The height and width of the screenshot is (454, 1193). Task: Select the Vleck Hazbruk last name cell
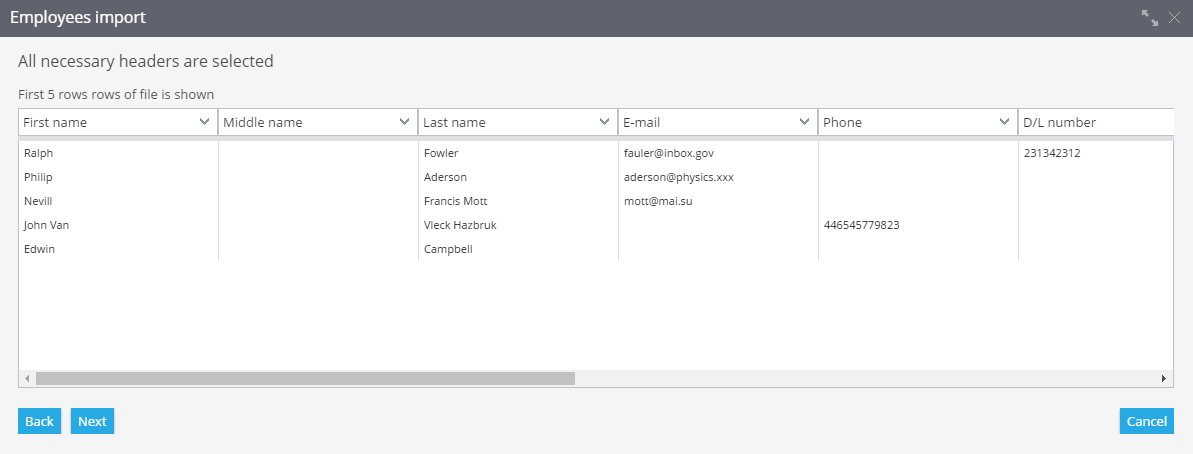[x=518, y=225]
